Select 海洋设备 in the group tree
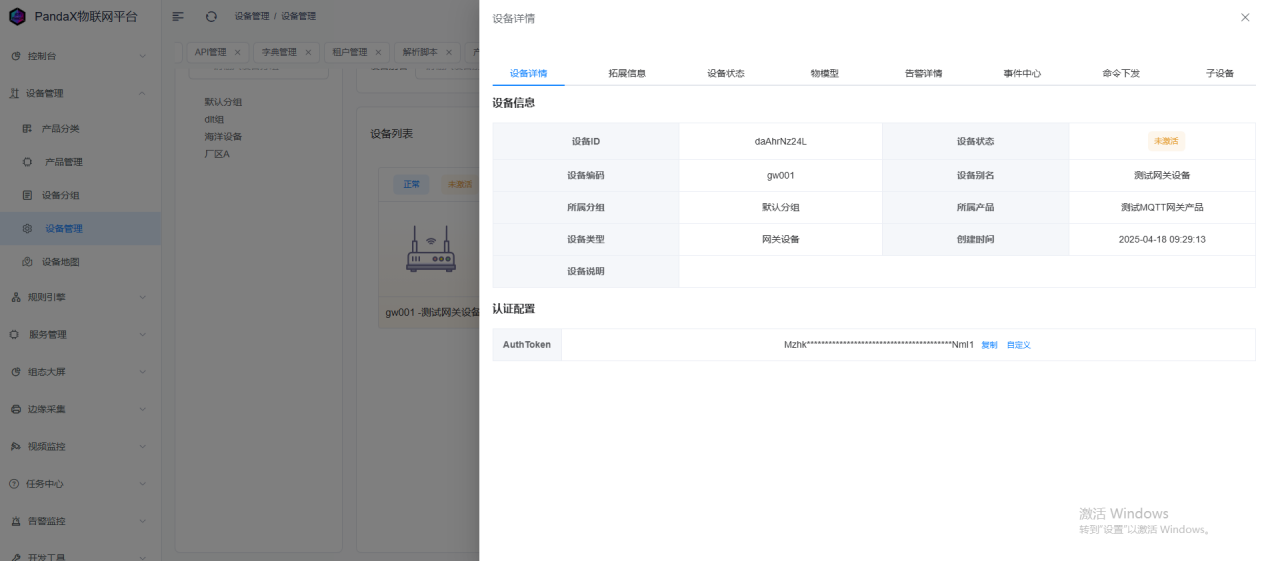 223,136
